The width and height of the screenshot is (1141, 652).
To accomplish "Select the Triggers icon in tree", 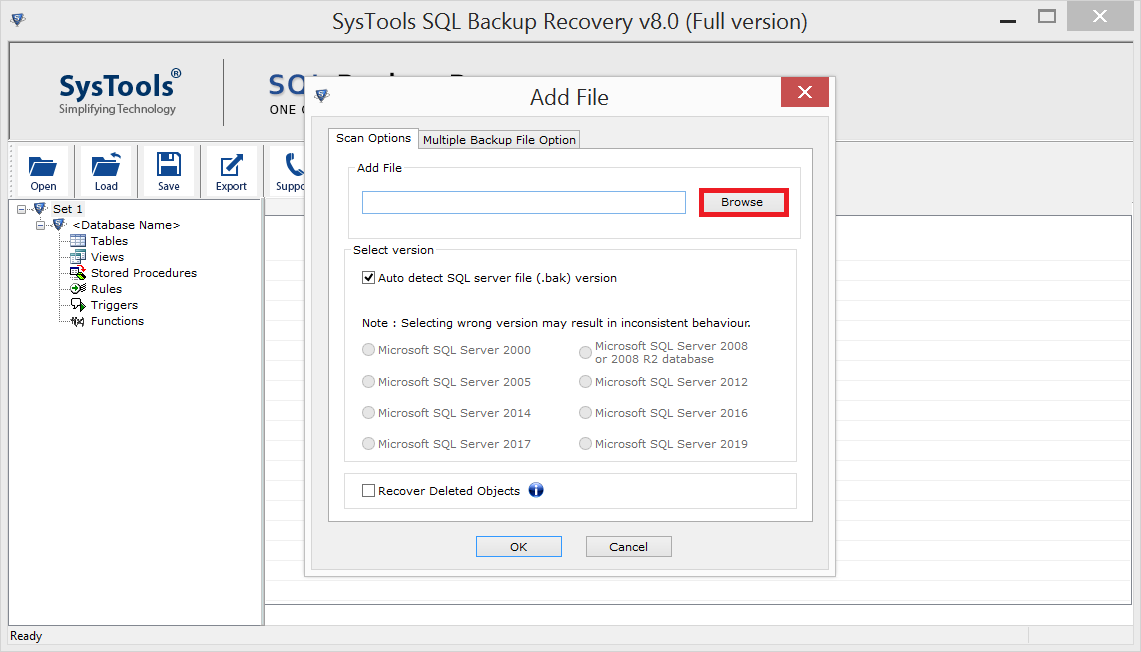I will (x=77, y=305).
